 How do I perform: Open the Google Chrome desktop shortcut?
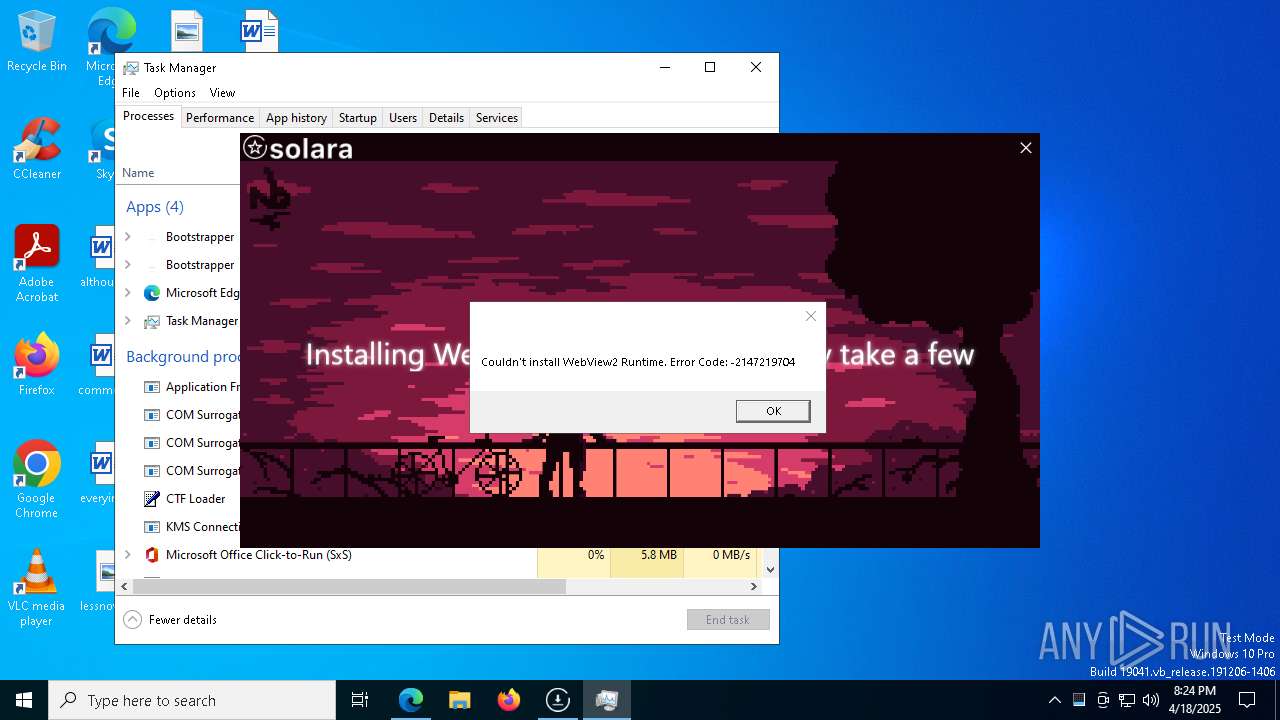pyautogui.click(x=37, y=480)
